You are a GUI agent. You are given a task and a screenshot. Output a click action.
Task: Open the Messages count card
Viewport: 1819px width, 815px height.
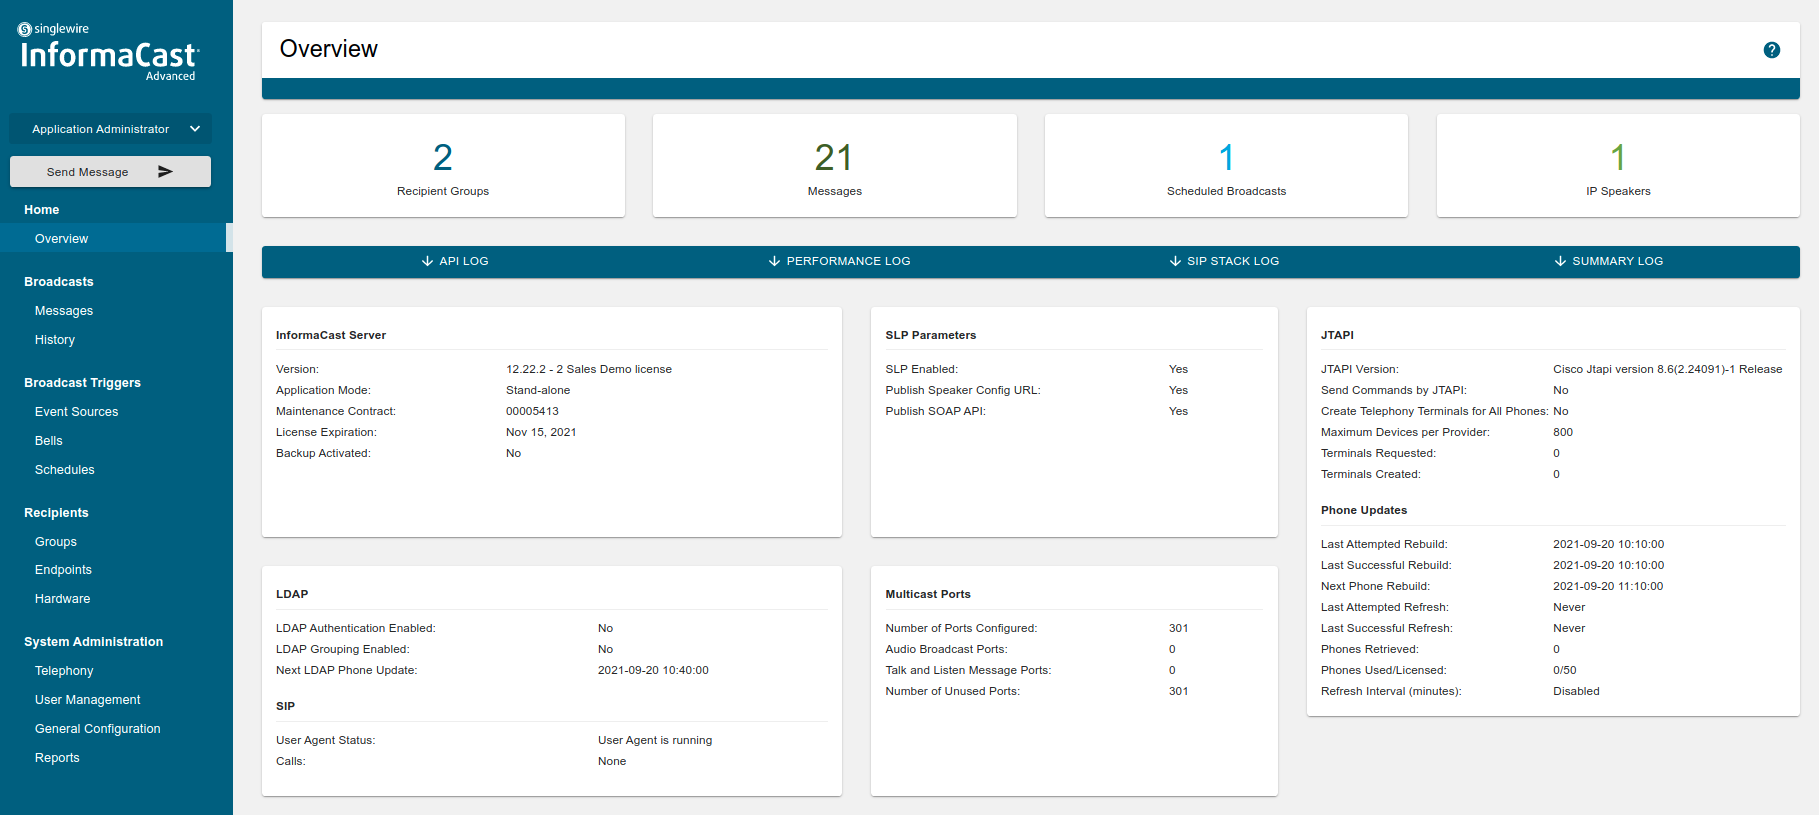(834, 166)
